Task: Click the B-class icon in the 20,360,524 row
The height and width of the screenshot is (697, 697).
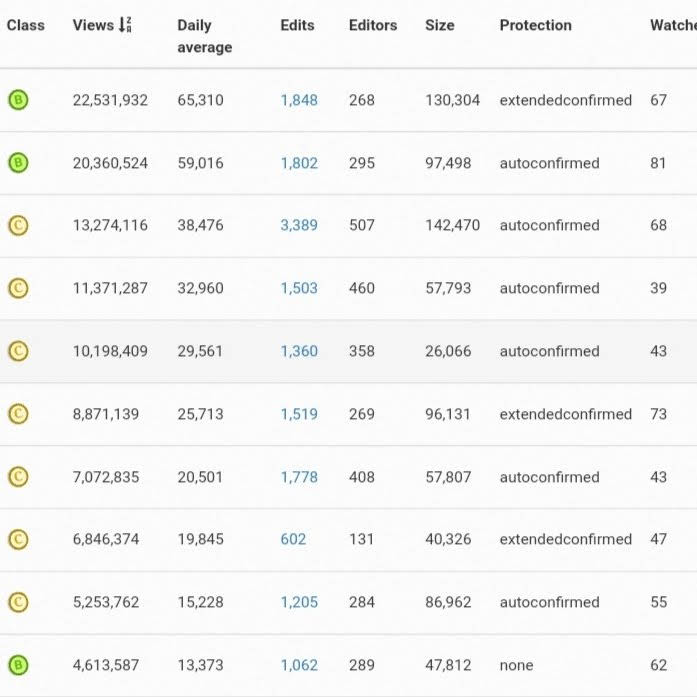Action: (18, 163)
